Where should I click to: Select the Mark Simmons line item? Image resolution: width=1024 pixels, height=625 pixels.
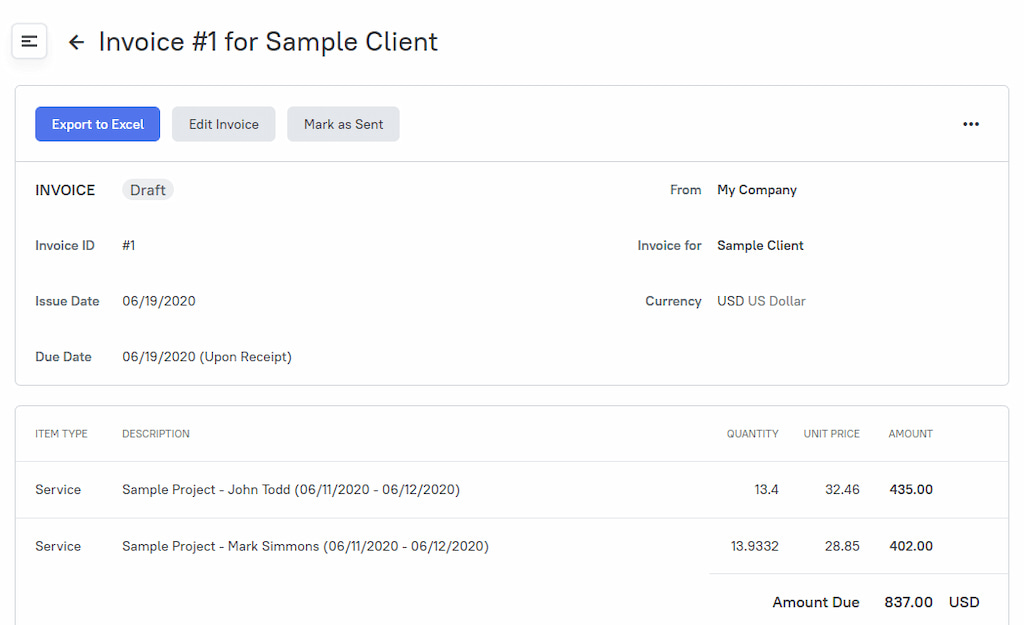[306, 546]
